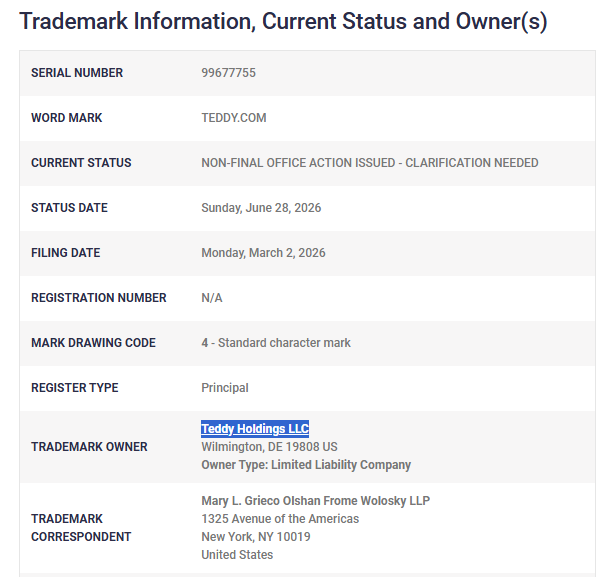Click the '4 - Standard character mark' value
The height and width of the screenshot is (577, 607).
coord(276,343)
